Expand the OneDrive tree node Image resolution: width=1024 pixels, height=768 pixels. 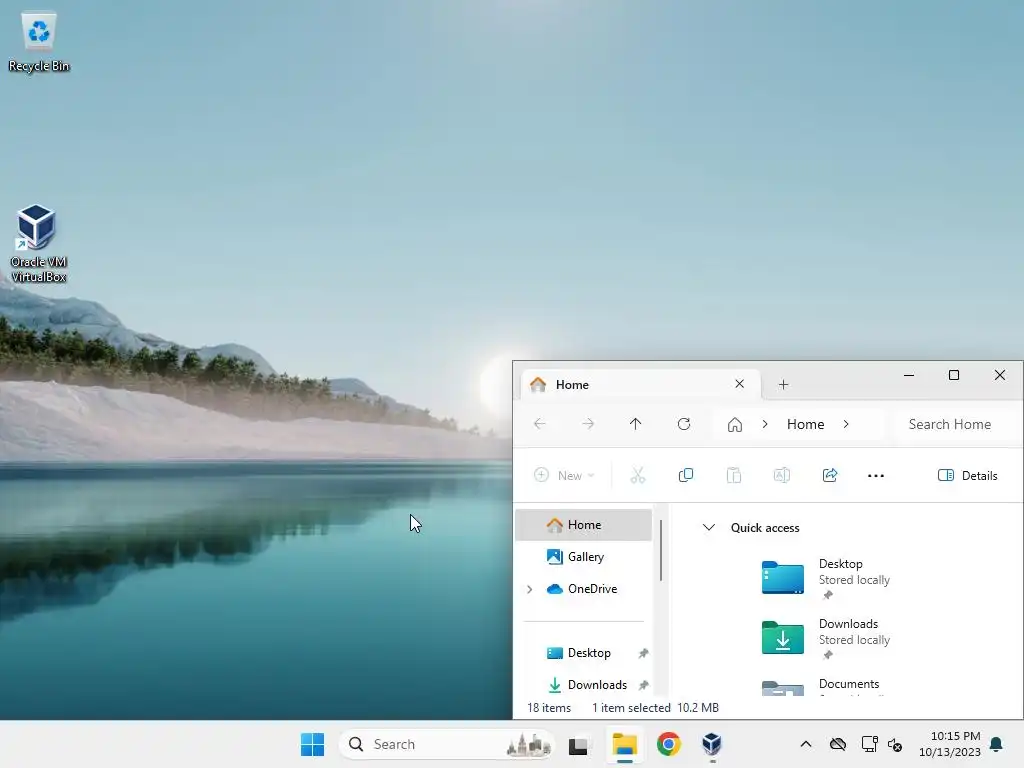530,589
